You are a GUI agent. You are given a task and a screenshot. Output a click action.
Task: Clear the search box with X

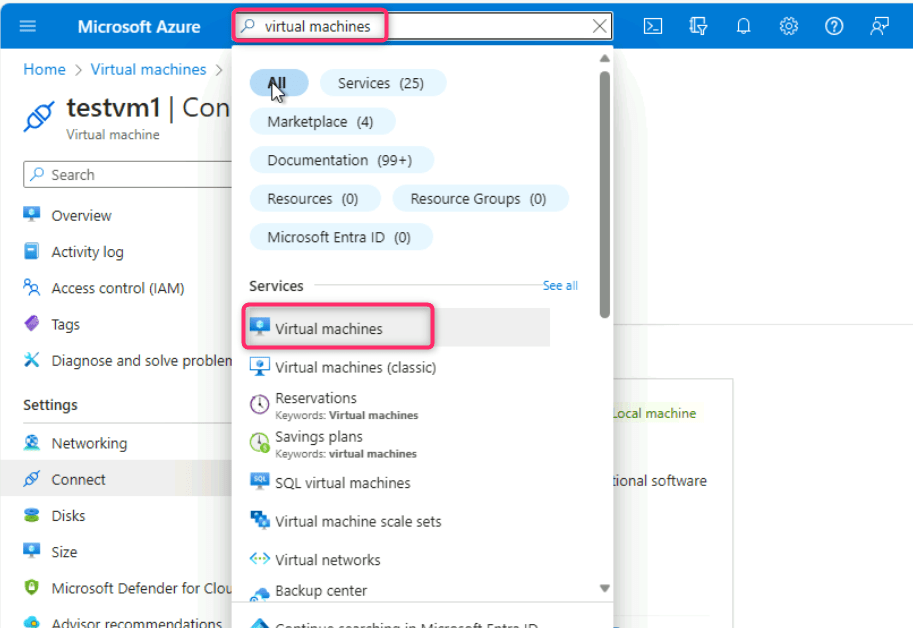(599, 26)
